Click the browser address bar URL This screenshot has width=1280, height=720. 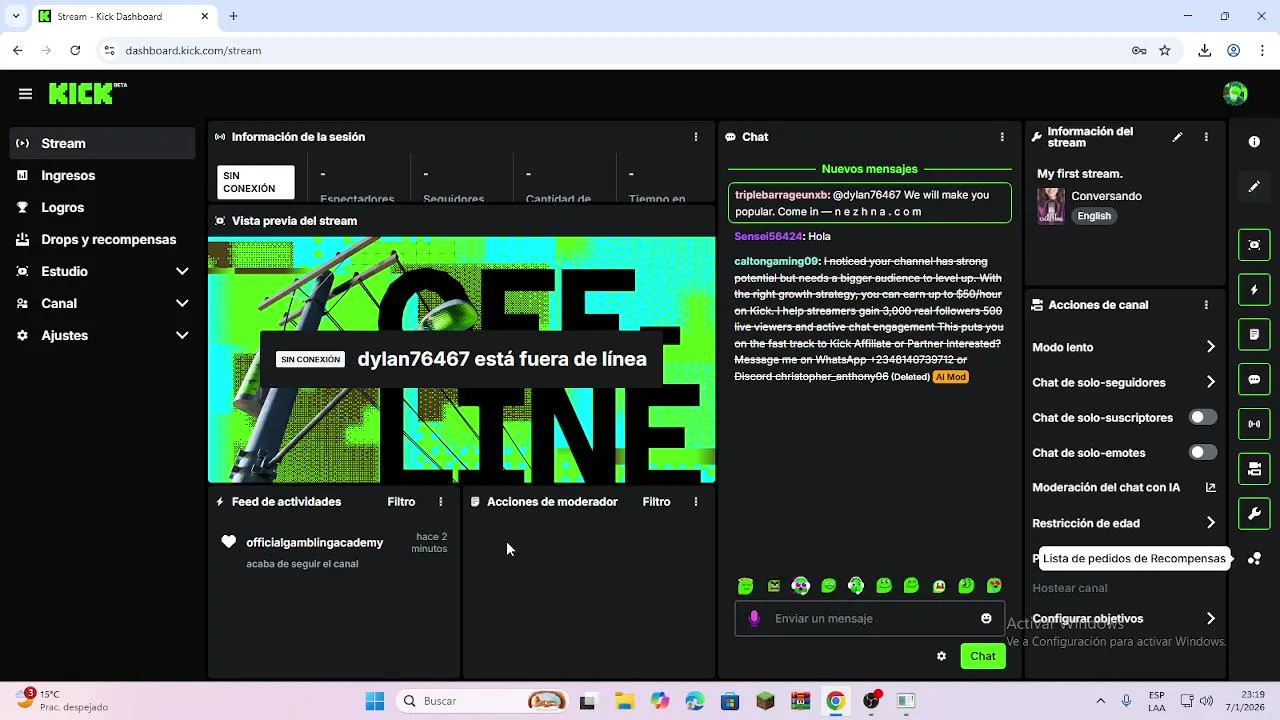pos(193,50)
